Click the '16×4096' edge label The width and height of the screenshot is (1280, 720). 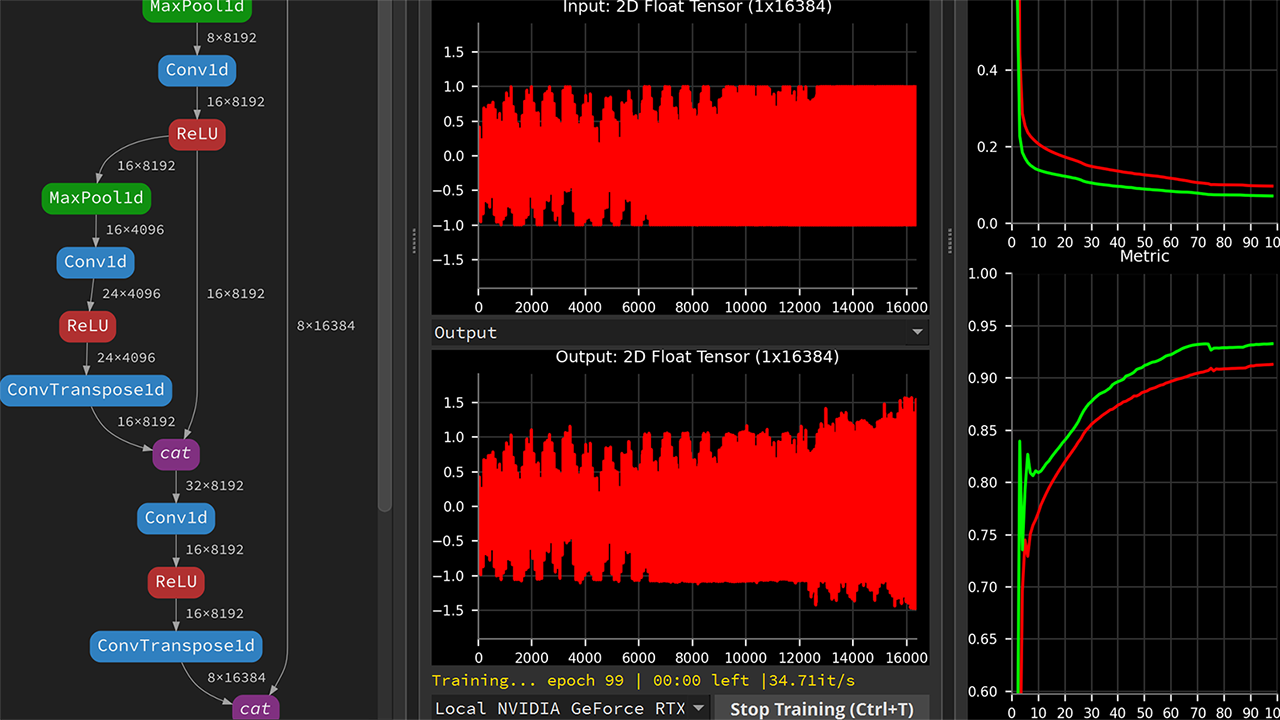point(135,230)
